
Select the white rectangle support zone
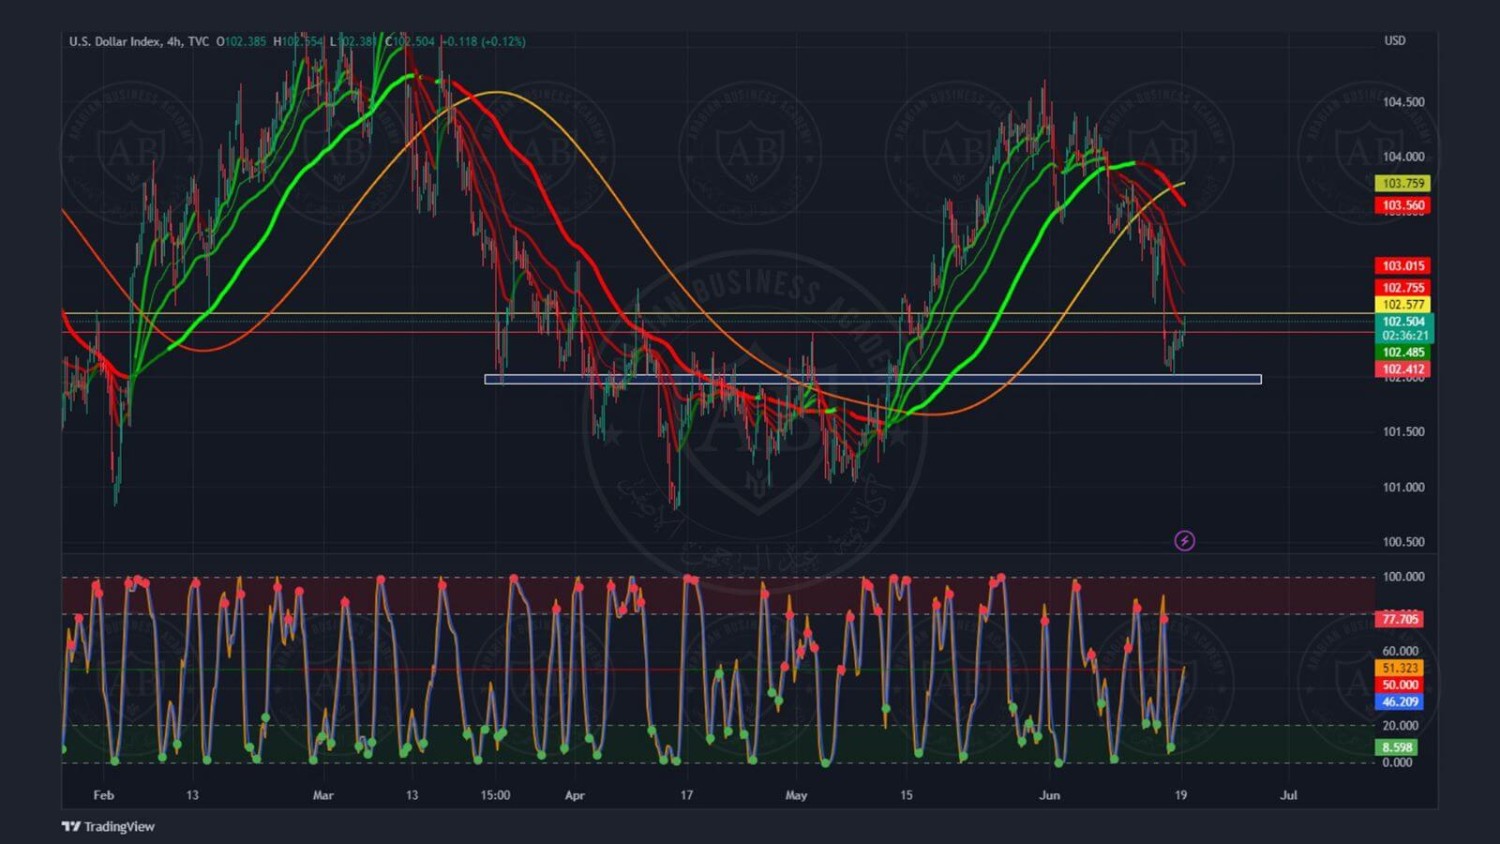point(872,380)
